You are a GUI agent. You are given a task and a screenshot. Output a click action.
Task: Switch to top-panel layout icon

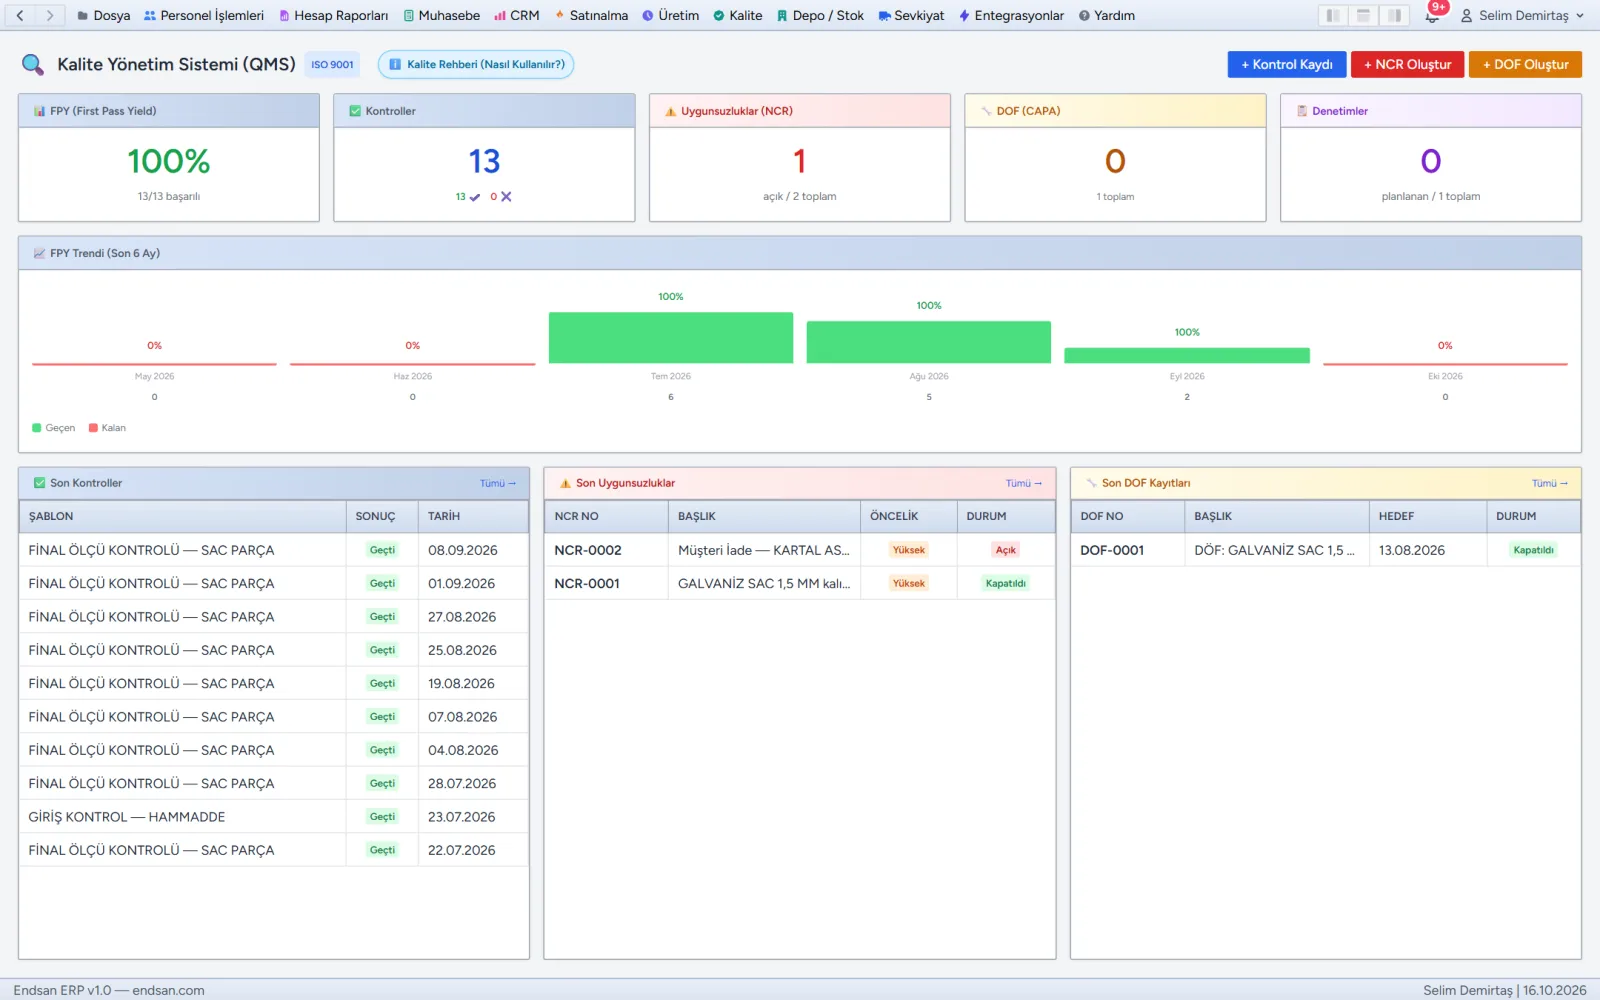pos(1363,15)
